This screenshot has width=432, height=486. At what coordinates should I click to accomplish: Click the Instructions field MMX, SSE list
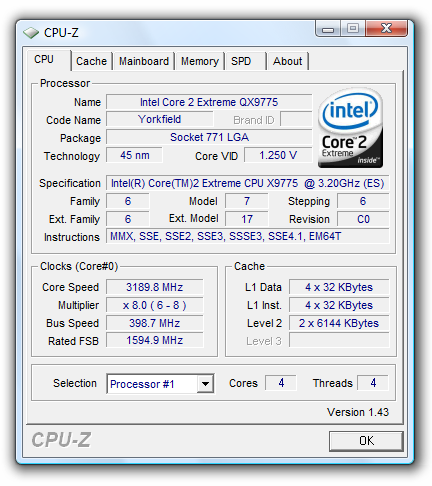pyautogui.click(x=247, y=236)
